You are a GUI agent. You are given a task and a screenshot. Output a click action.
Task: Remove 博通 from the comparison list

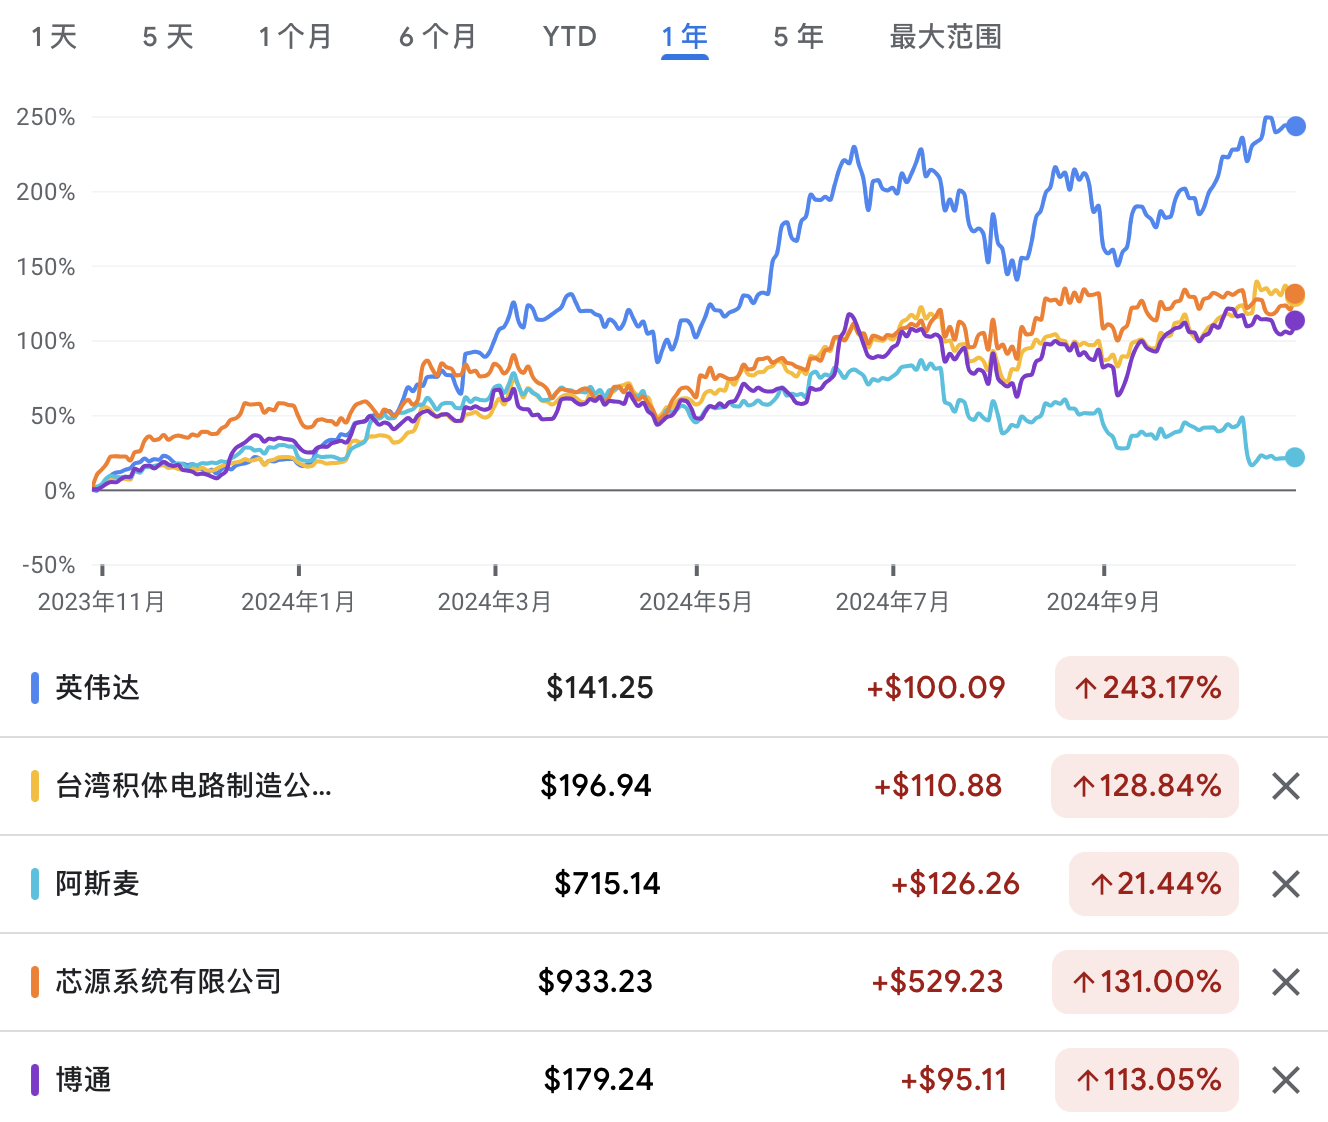pyautogui.click(x=1285, y=1080)
